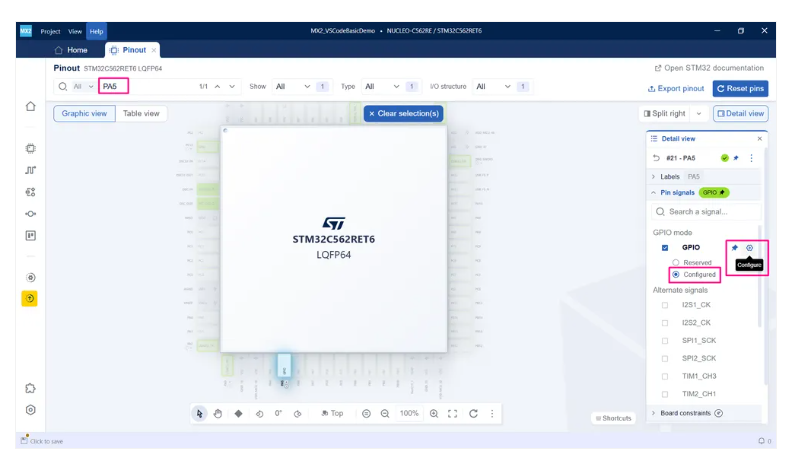Pin the GPIO signal with pin icon
The image size is (789, 462).
[x=735, y=248]
